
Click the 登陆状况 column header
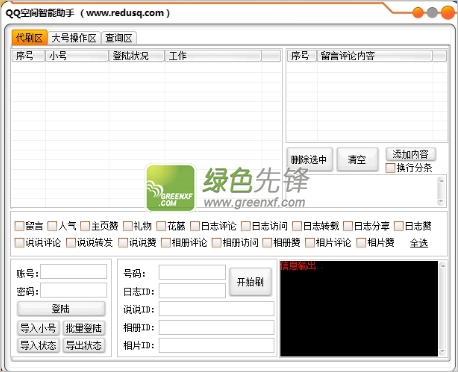pyautogui.click(x=136, y=56)
